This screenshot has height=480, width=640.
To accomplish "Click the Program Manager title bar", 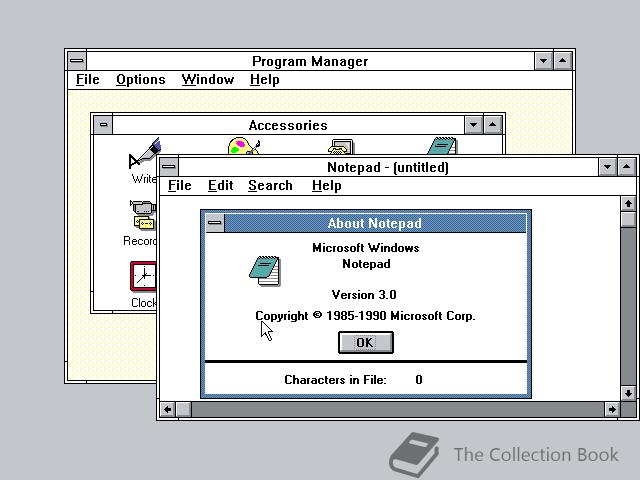I will pyautogui.click(x=310, y=61).
